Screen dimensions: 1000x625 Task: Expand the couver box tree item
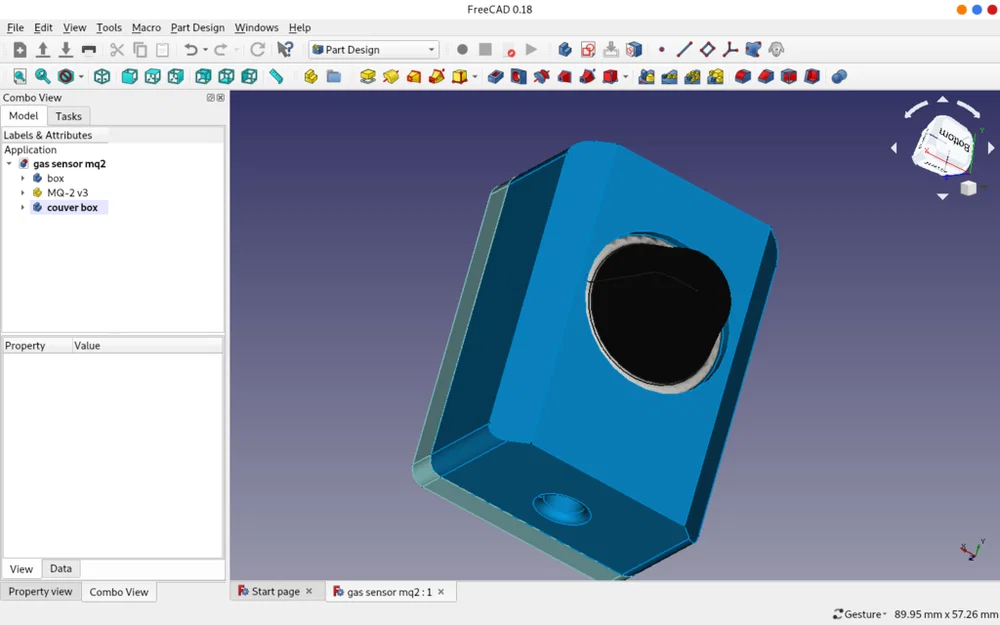(x=23, y=207)
